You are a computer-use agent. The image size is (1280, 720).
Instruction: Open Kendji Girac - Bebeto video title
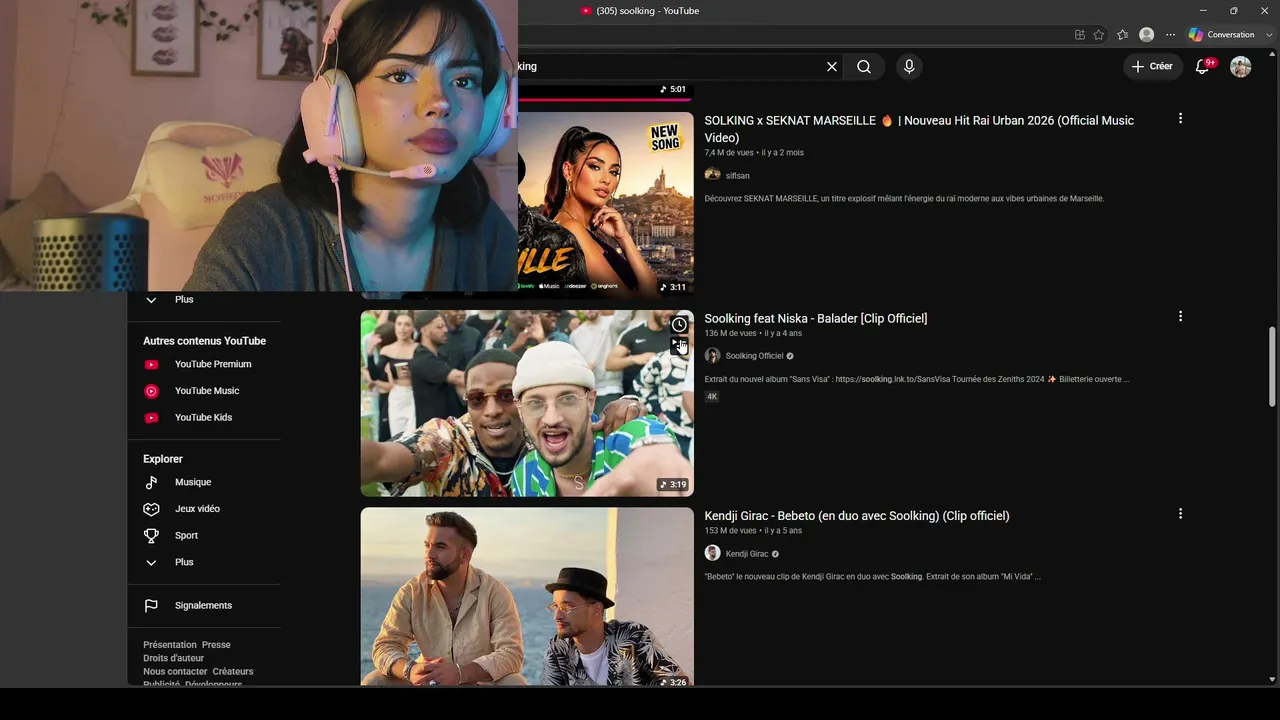coord(857,516)
